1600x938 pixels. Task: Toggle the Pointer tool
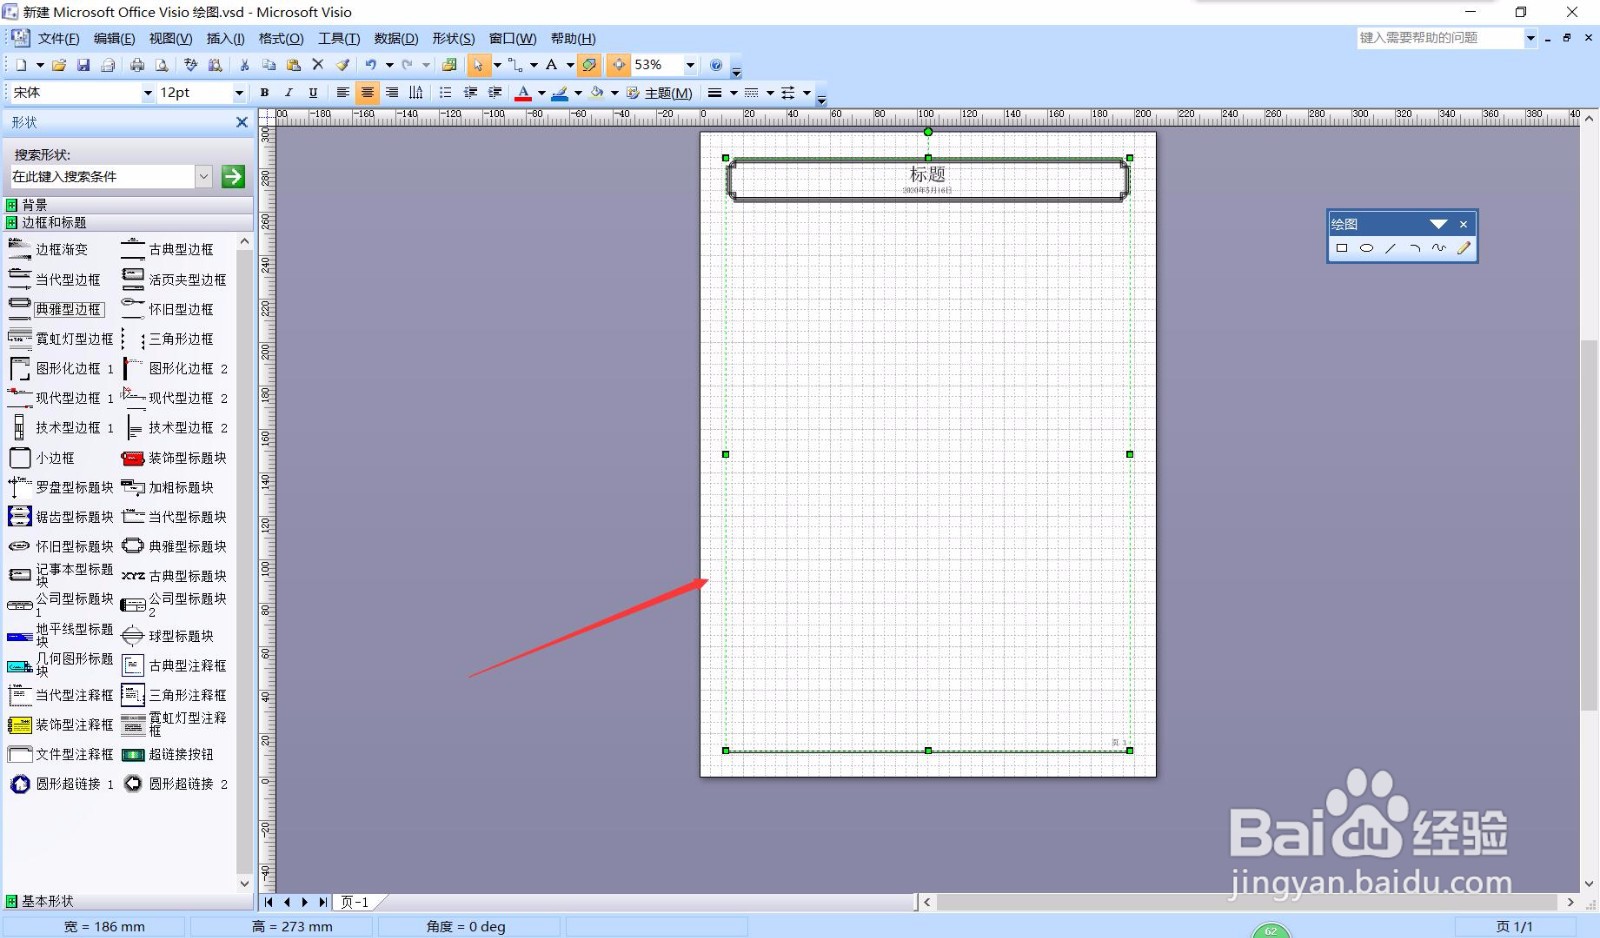click(478, 65)
